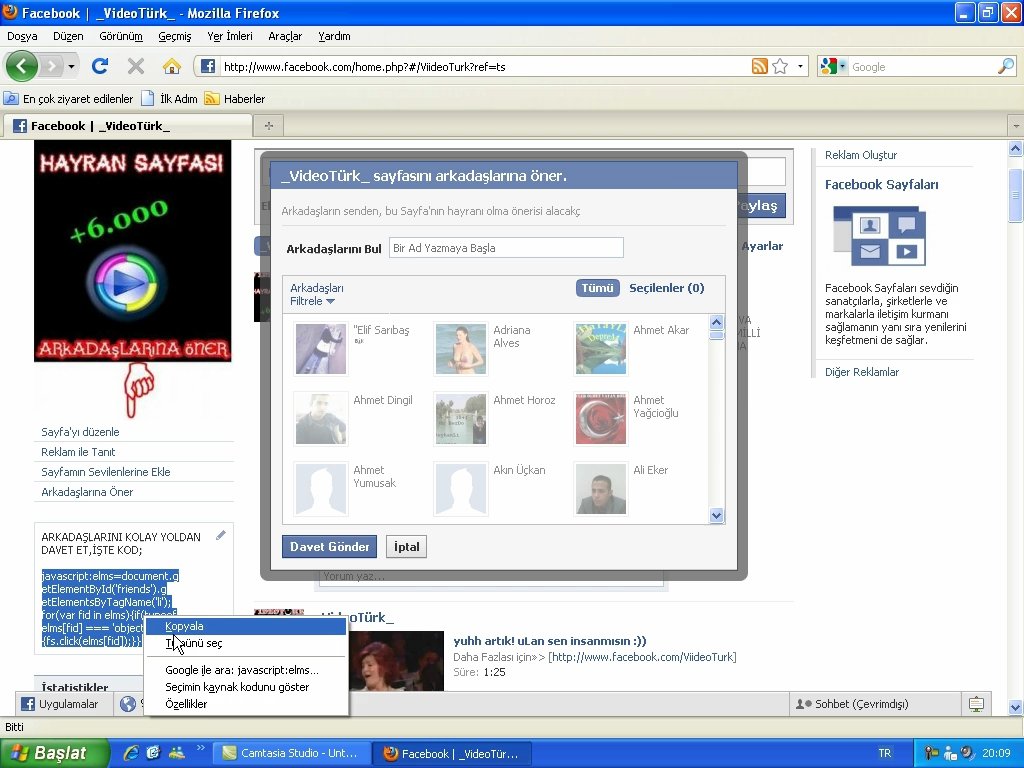The height and width of the screenshot is (768, 1024).
Task: Choose Kopyala in the context menu
Action: click(246, 626)
